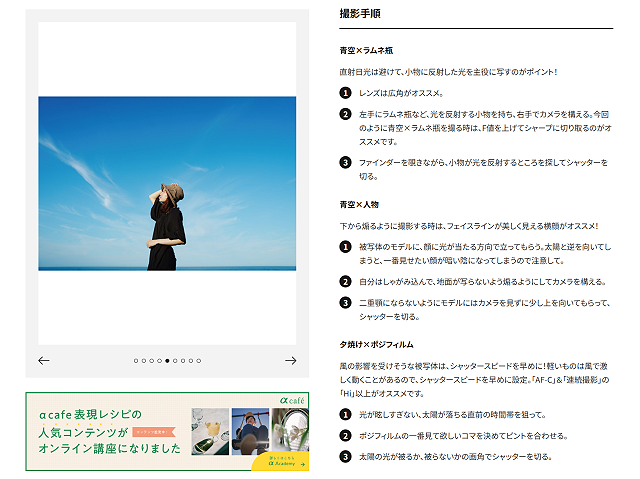The height and width of the screenshot is (479, 640).
Task: Open the drink glass thumbnail in banner
Action: pos(208,431)
